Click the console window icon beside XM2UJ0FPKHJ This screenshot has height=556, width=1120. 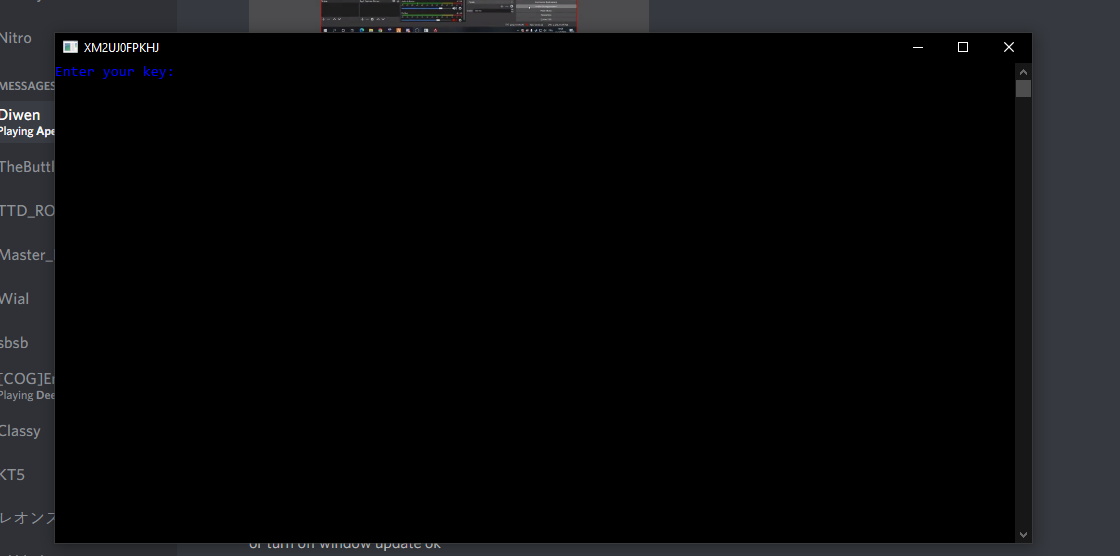tap(70, 47)
